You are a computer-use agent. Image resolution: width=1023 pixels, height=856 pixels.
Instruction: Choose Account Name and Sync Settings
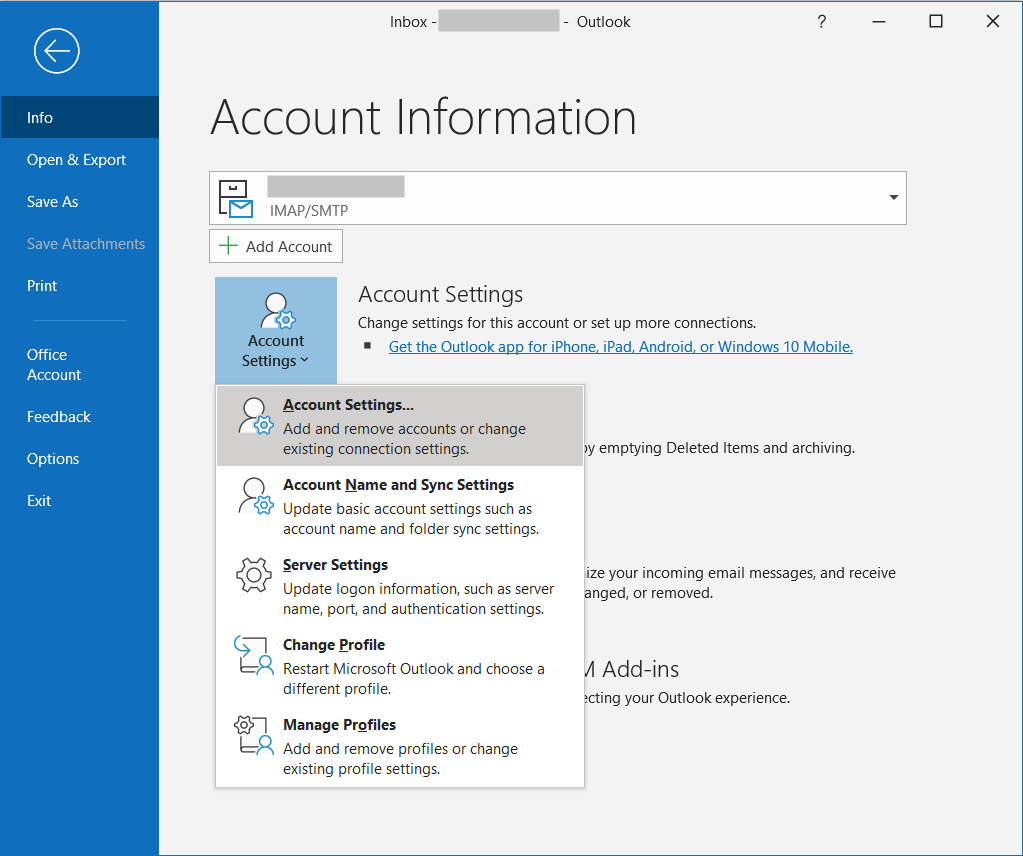(400, 506)
